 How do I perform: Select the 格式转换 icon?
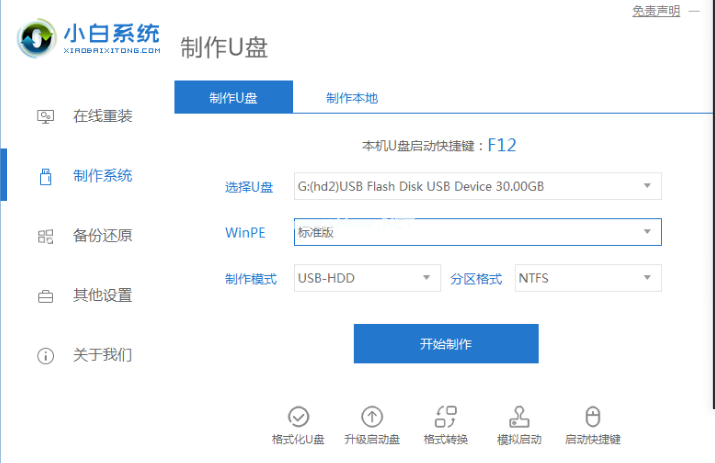click(446, 418)
